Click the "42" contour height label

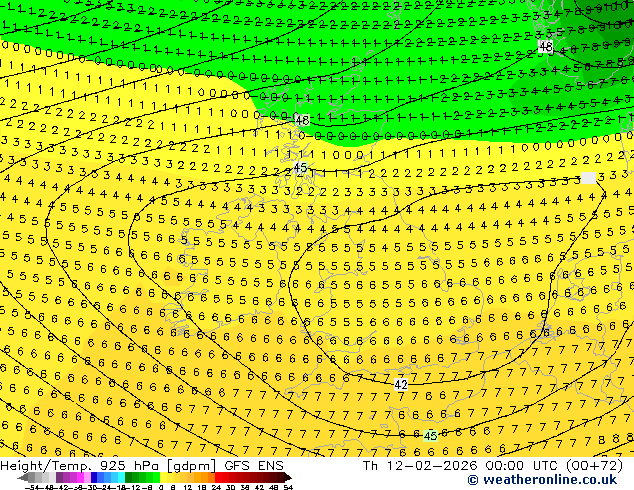401,384
